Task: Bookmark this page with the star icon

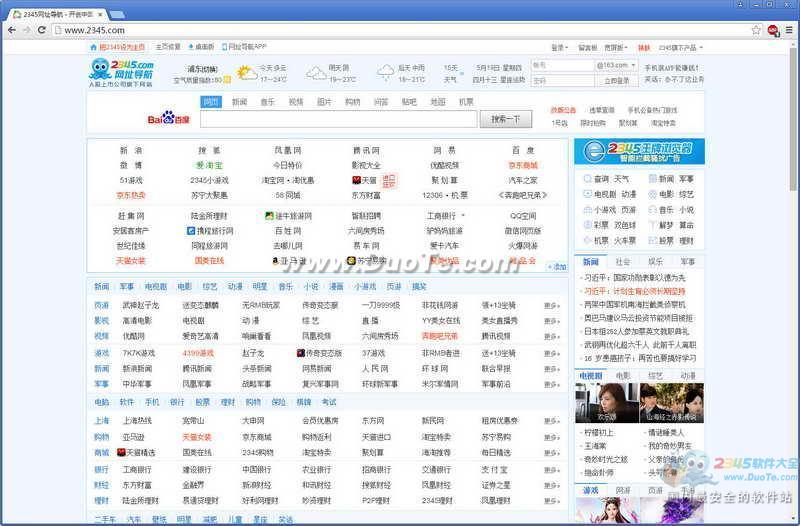Action: [756, 30]
